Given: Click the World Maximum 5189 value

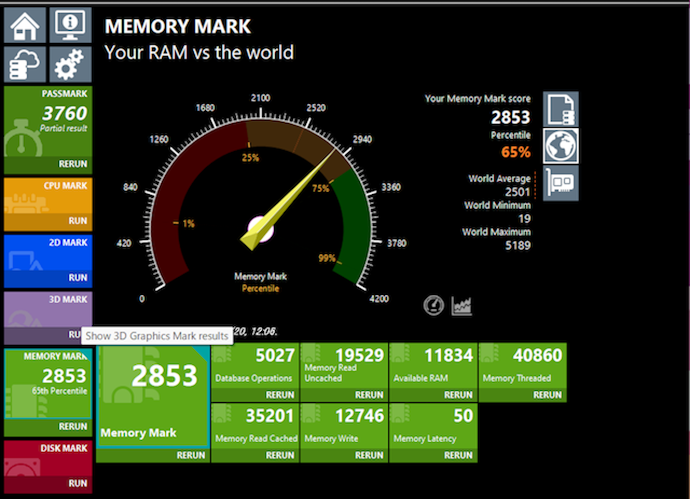Looking at the screenshot, I should tap(518, 245).
